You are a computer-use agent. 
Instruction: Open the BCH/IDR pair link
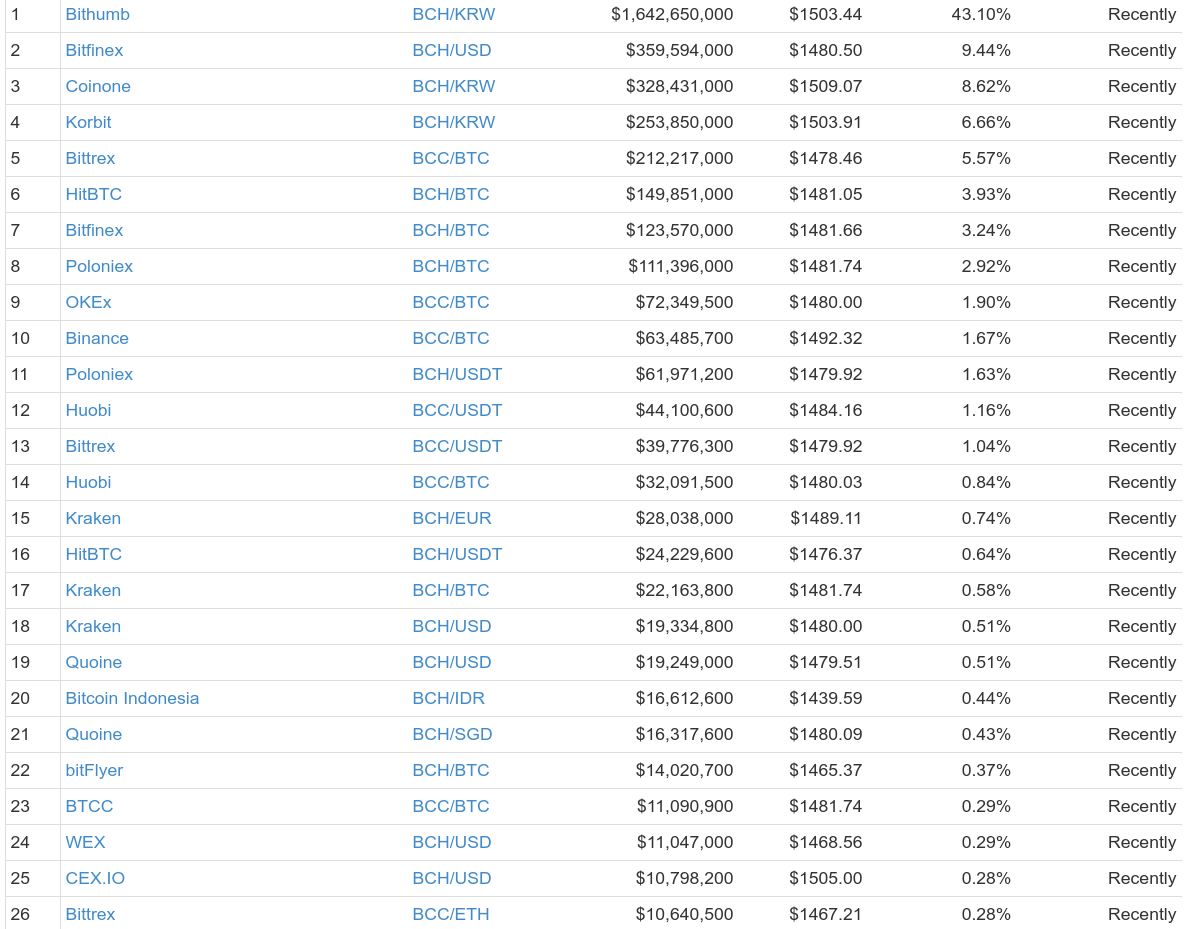(x=448, y=698)
